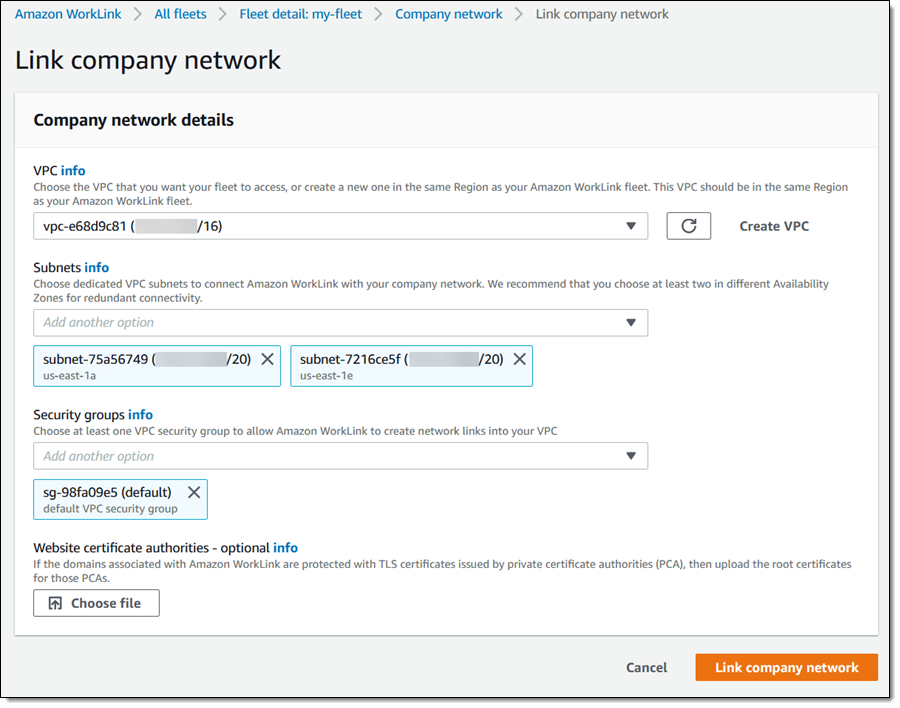
Task: Expand the Security groups dropdown arrow
Action: (631, 456)
